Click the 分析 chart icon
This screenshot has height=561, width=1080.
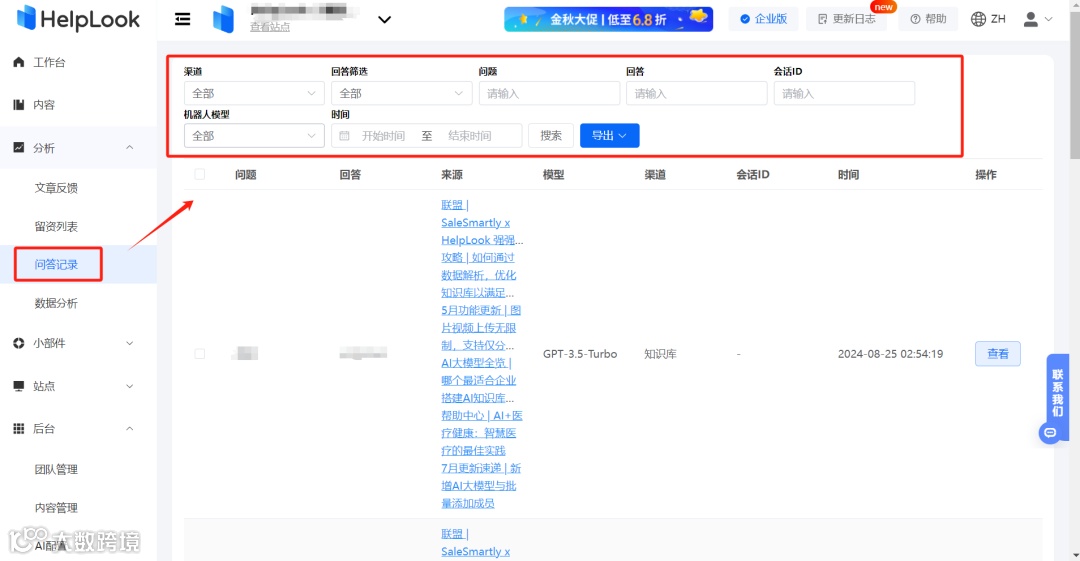click(19, 147)
